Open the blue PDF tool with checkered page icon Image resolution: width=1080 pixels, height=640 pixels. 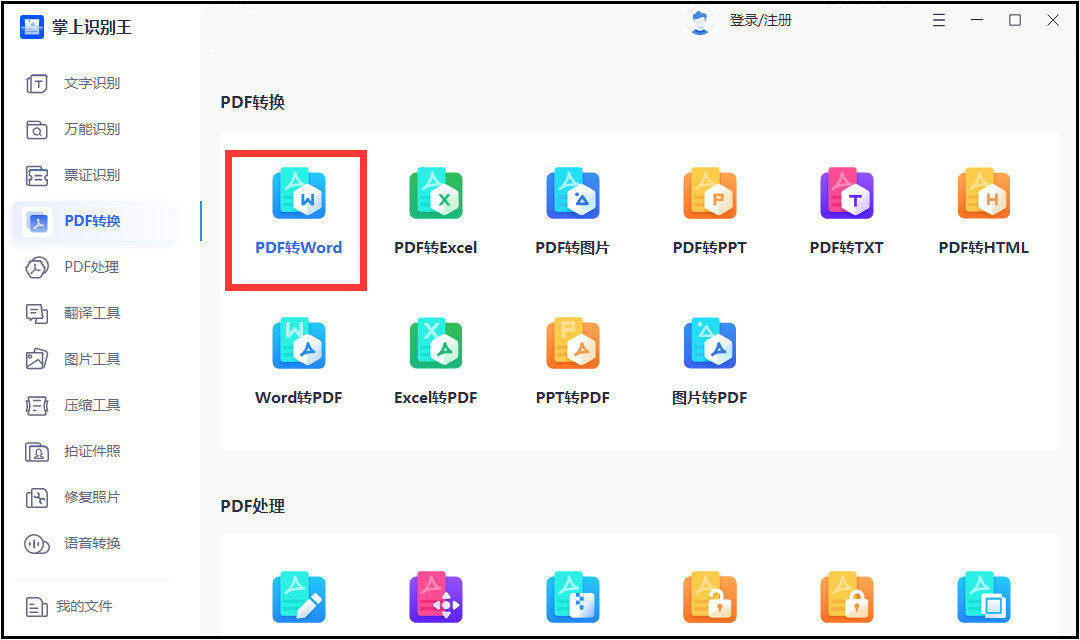pyautogui.click(x=572, y=597)
